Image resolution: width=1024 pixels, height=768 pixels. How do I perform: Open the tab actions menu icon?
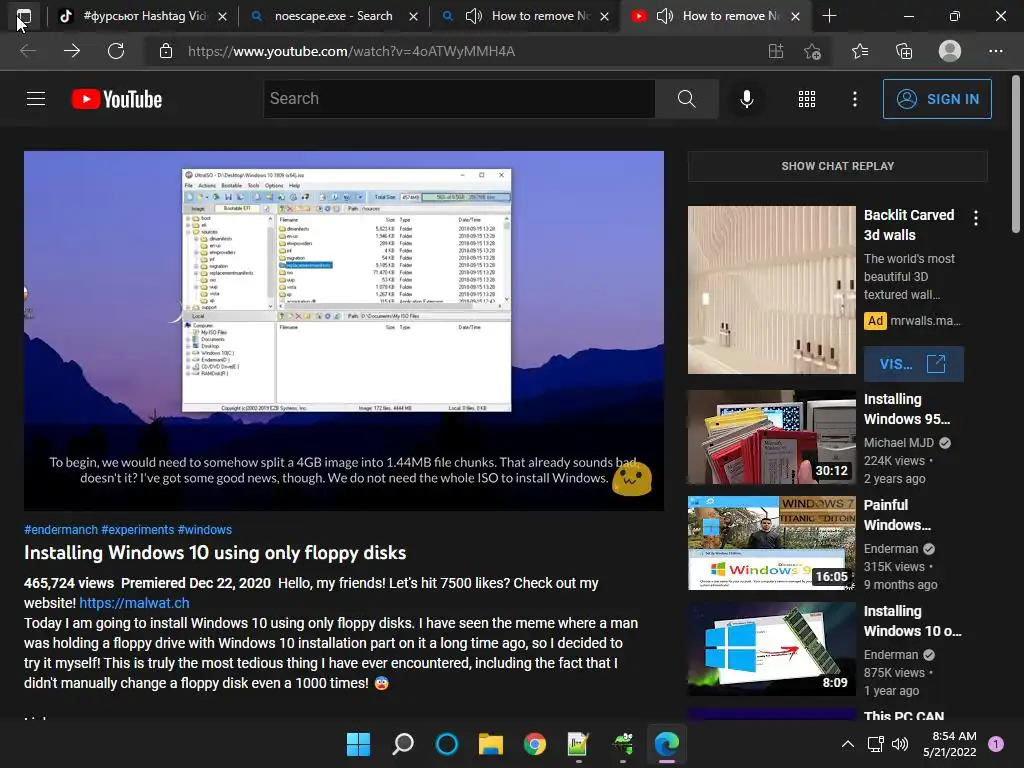tap(24, 16)
